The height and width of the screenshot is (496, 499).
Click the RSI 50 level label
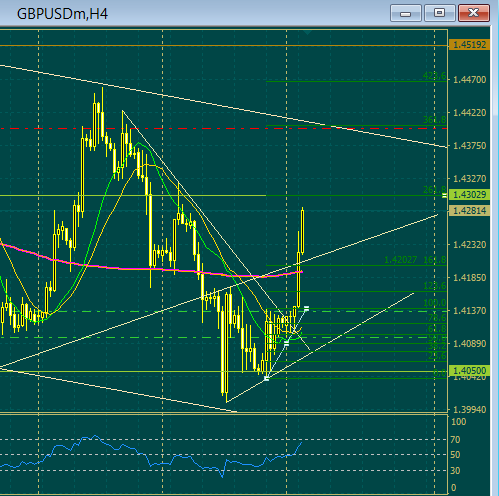[455, 455]
